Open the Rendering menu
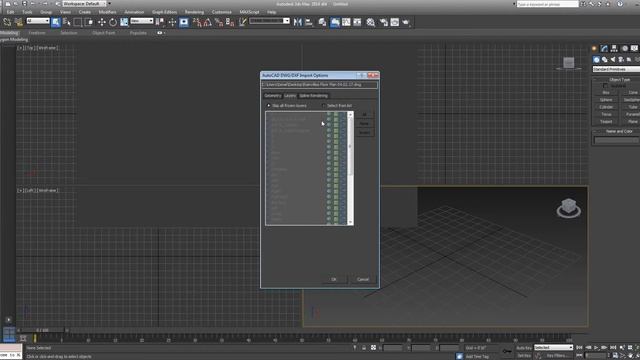This screenshot has width=640, height=360. tap(194, 12)
